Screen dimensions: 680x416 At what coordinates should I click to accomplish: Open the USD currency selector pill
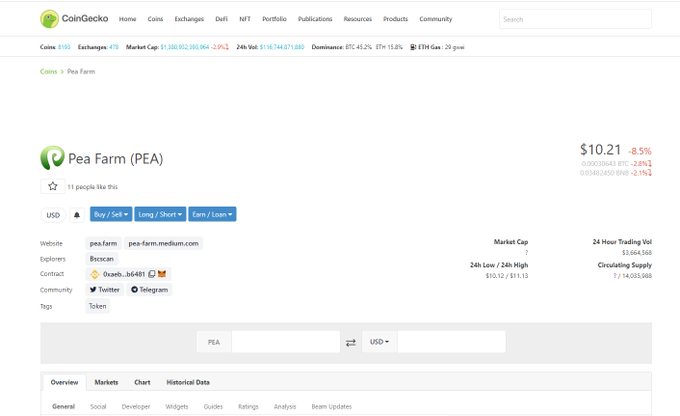pos(53,215)
